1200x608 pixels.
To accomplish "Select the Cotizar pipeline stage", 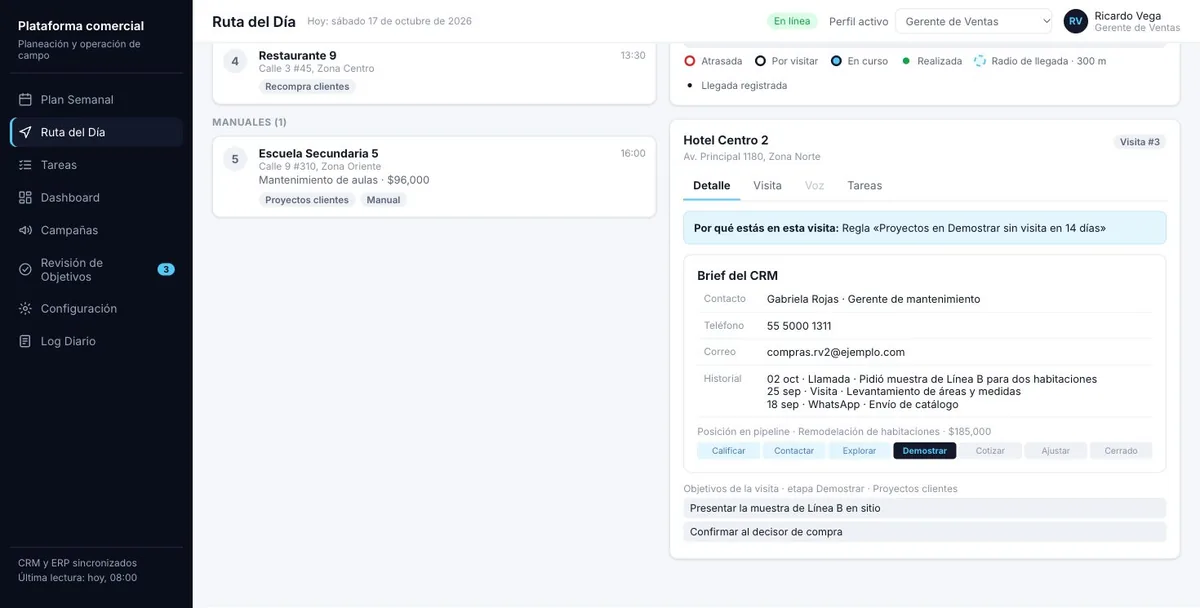I will click(990, 451).
